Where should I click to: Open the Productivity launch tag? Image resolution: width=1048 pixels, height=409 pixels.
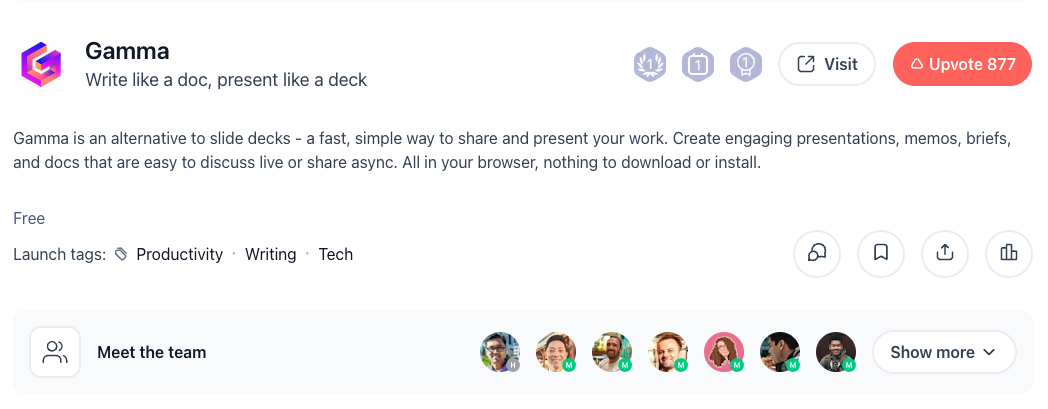click(179, 254)
